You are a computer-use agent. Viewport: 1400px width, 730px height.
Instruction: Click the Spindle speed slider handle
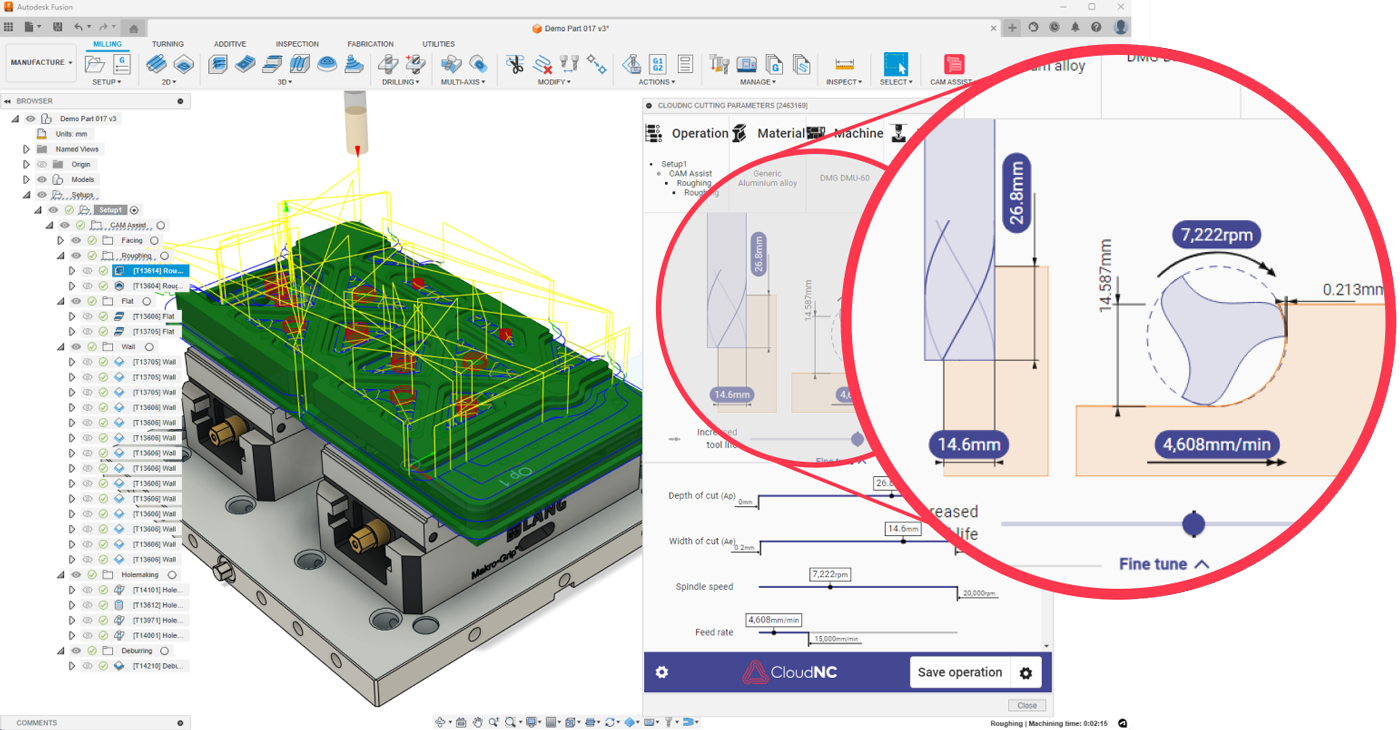(830, 587)
